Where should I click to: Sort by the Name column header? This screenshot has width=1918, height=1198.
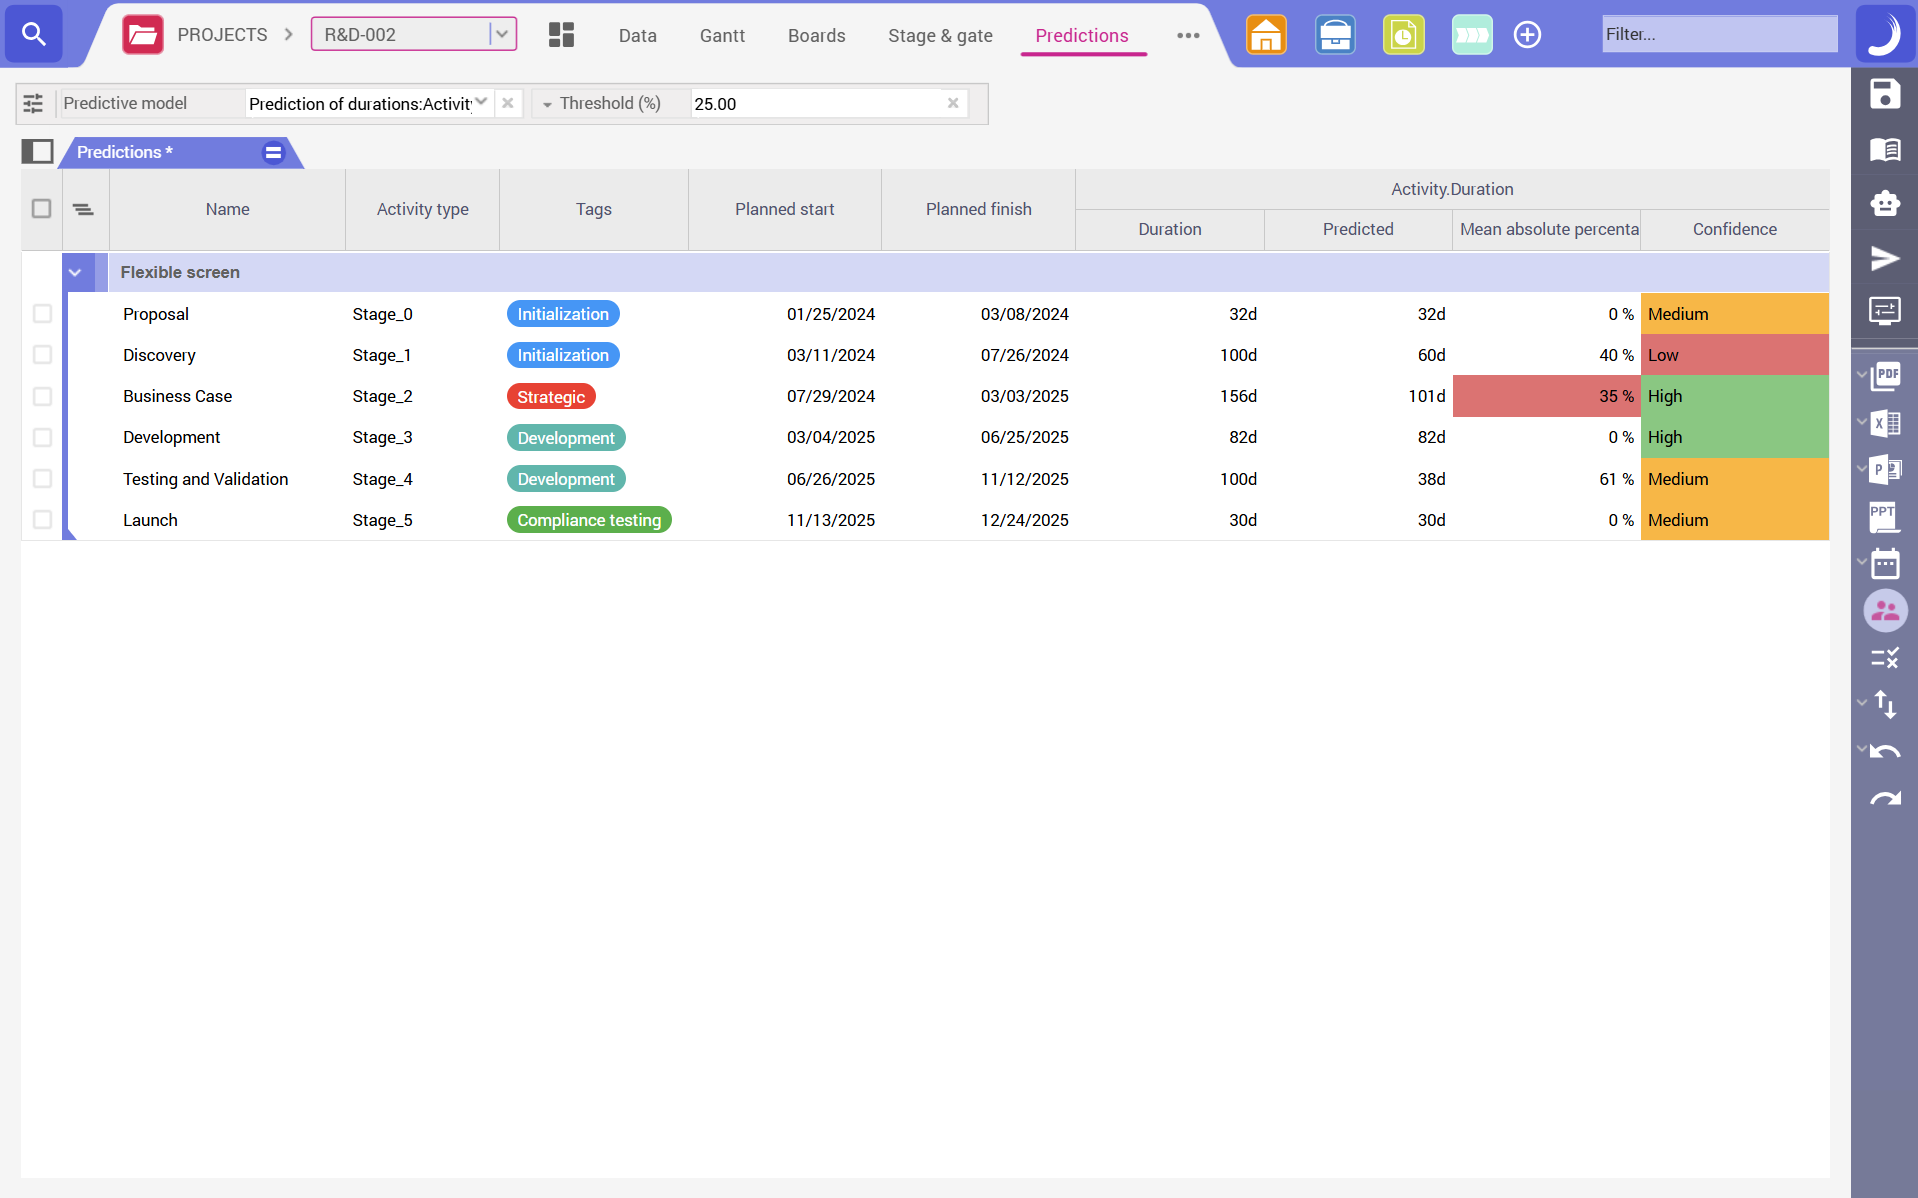(227, 209)
